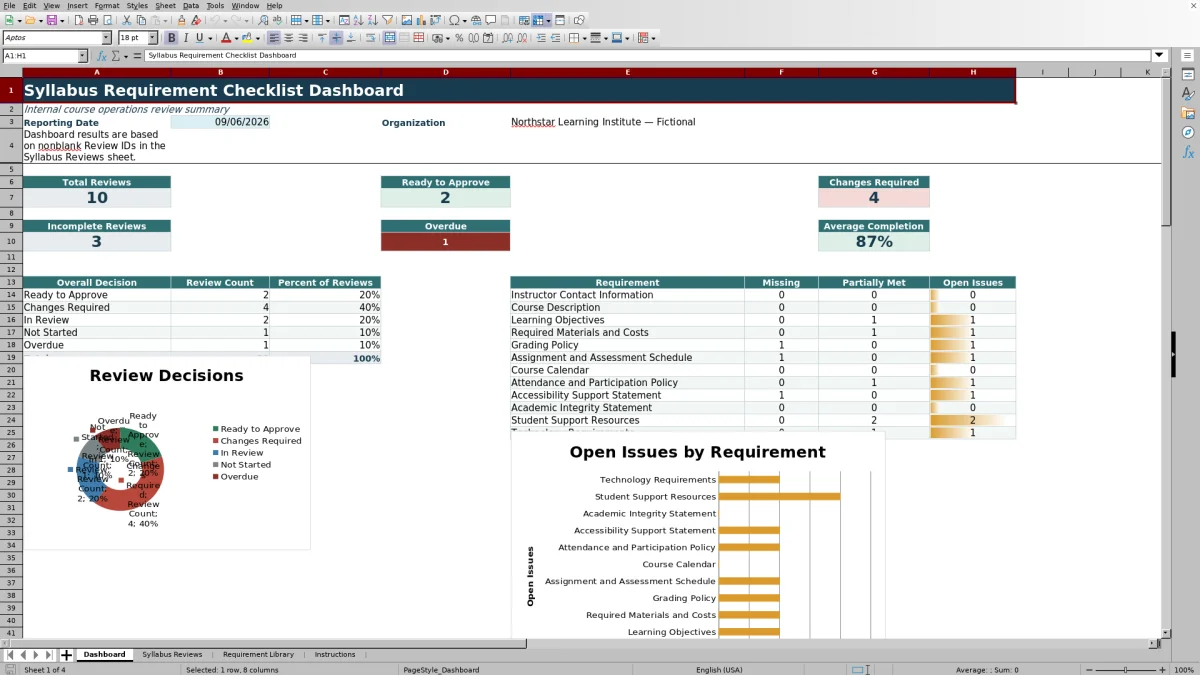Click the formula input line field

[648, 56]
